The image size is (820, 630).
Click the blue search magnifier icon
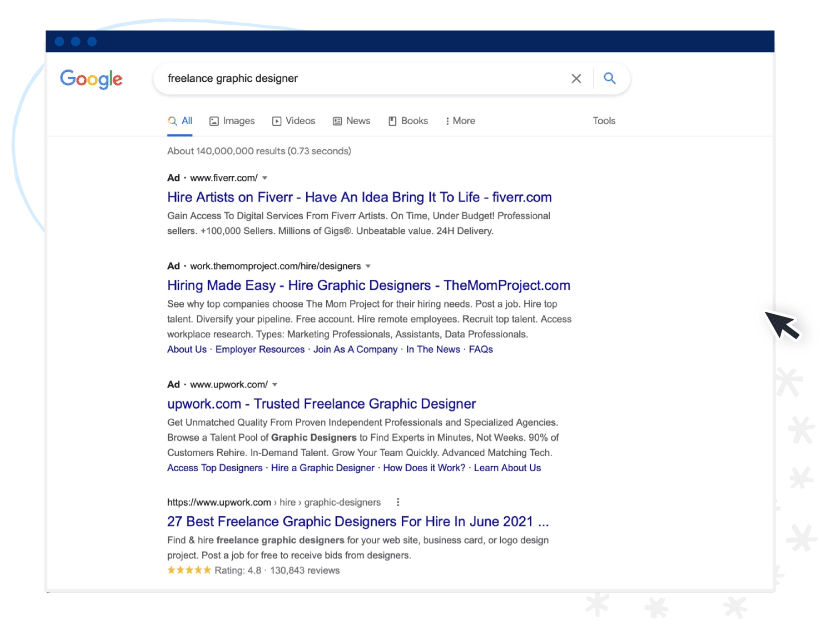click(609, 78)
